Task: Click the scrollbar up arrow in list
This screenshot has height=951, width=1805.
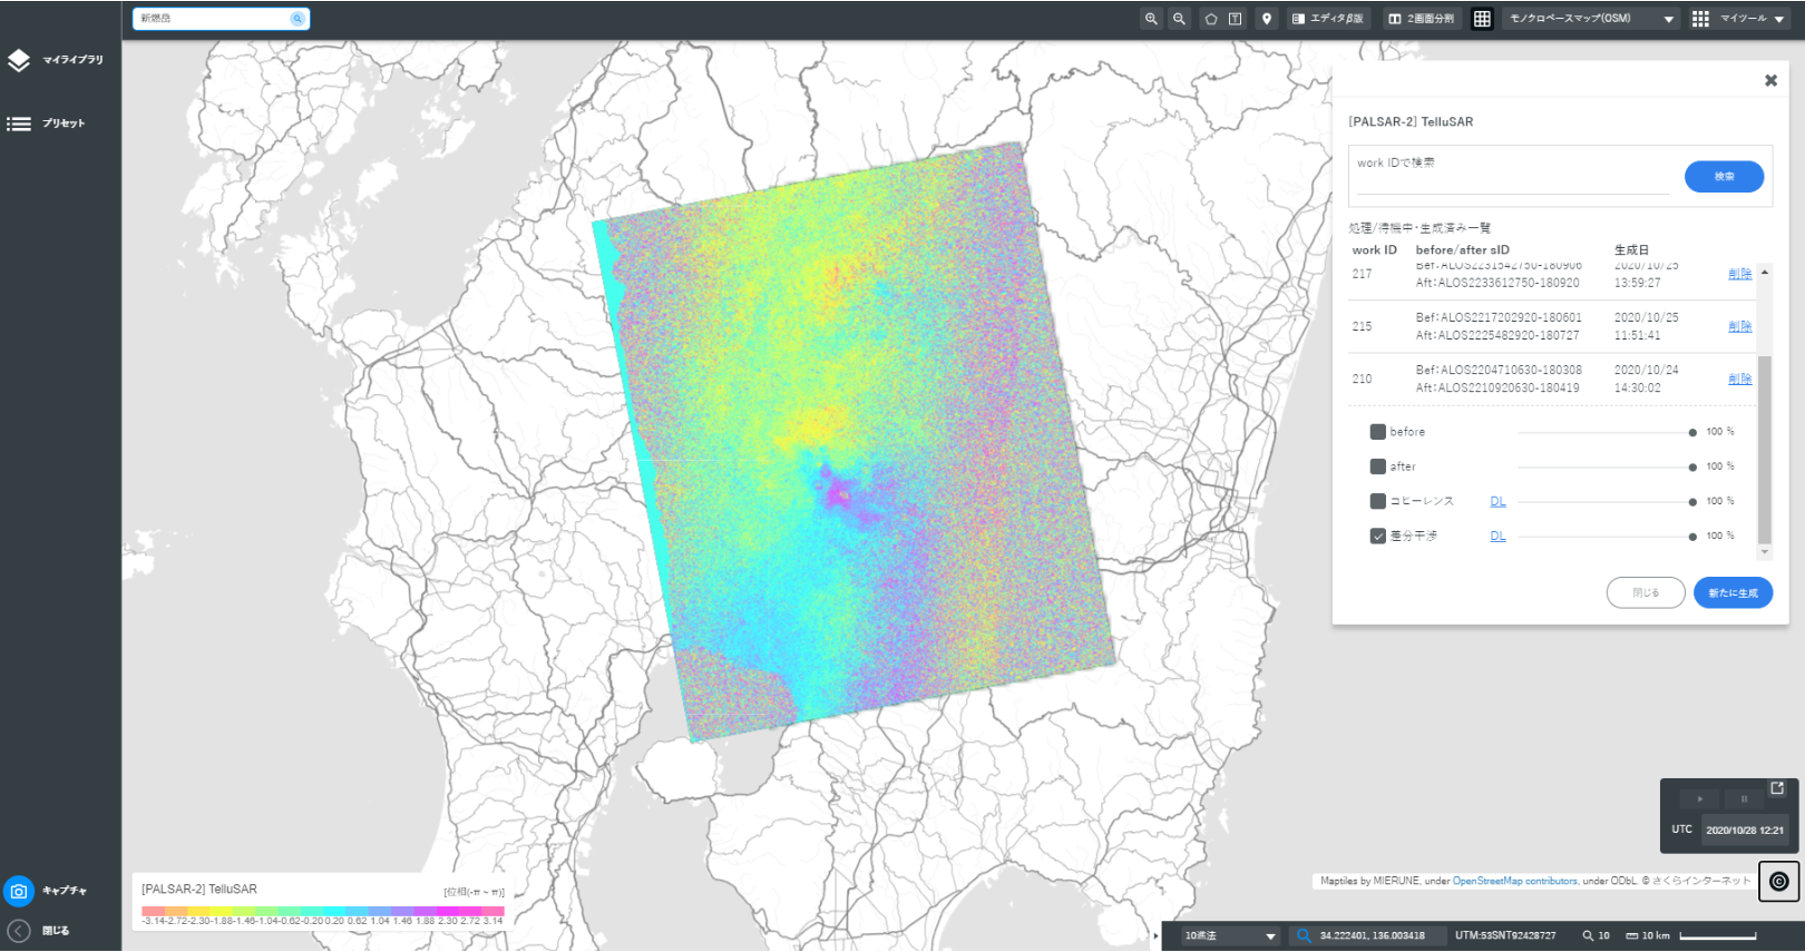Action: [1765, 272]
